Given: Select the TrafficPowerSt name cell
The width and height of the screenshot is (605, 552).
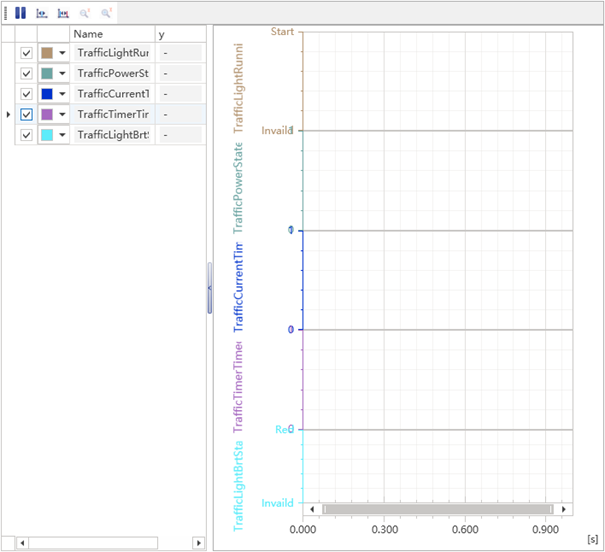Looking at the screenshot, I should pyautogui.click(x=112, y=73).
